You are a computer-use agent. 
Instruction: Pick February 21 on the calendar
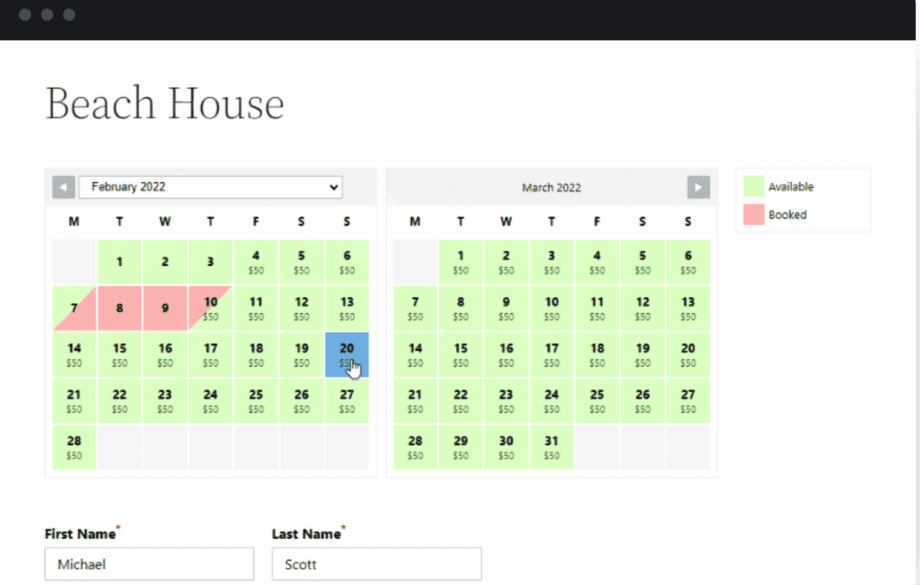pos(74,401)
